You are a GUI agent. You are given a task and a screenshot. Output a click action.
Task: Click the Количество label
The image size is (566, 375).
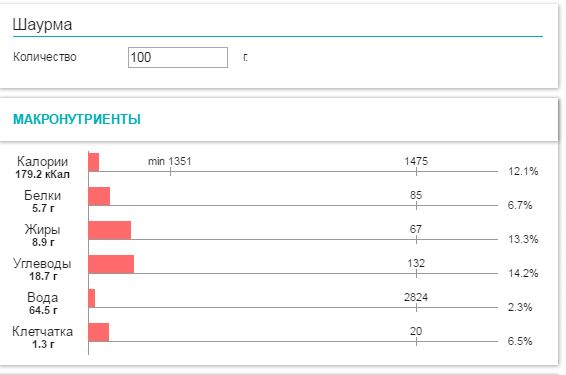45,57
